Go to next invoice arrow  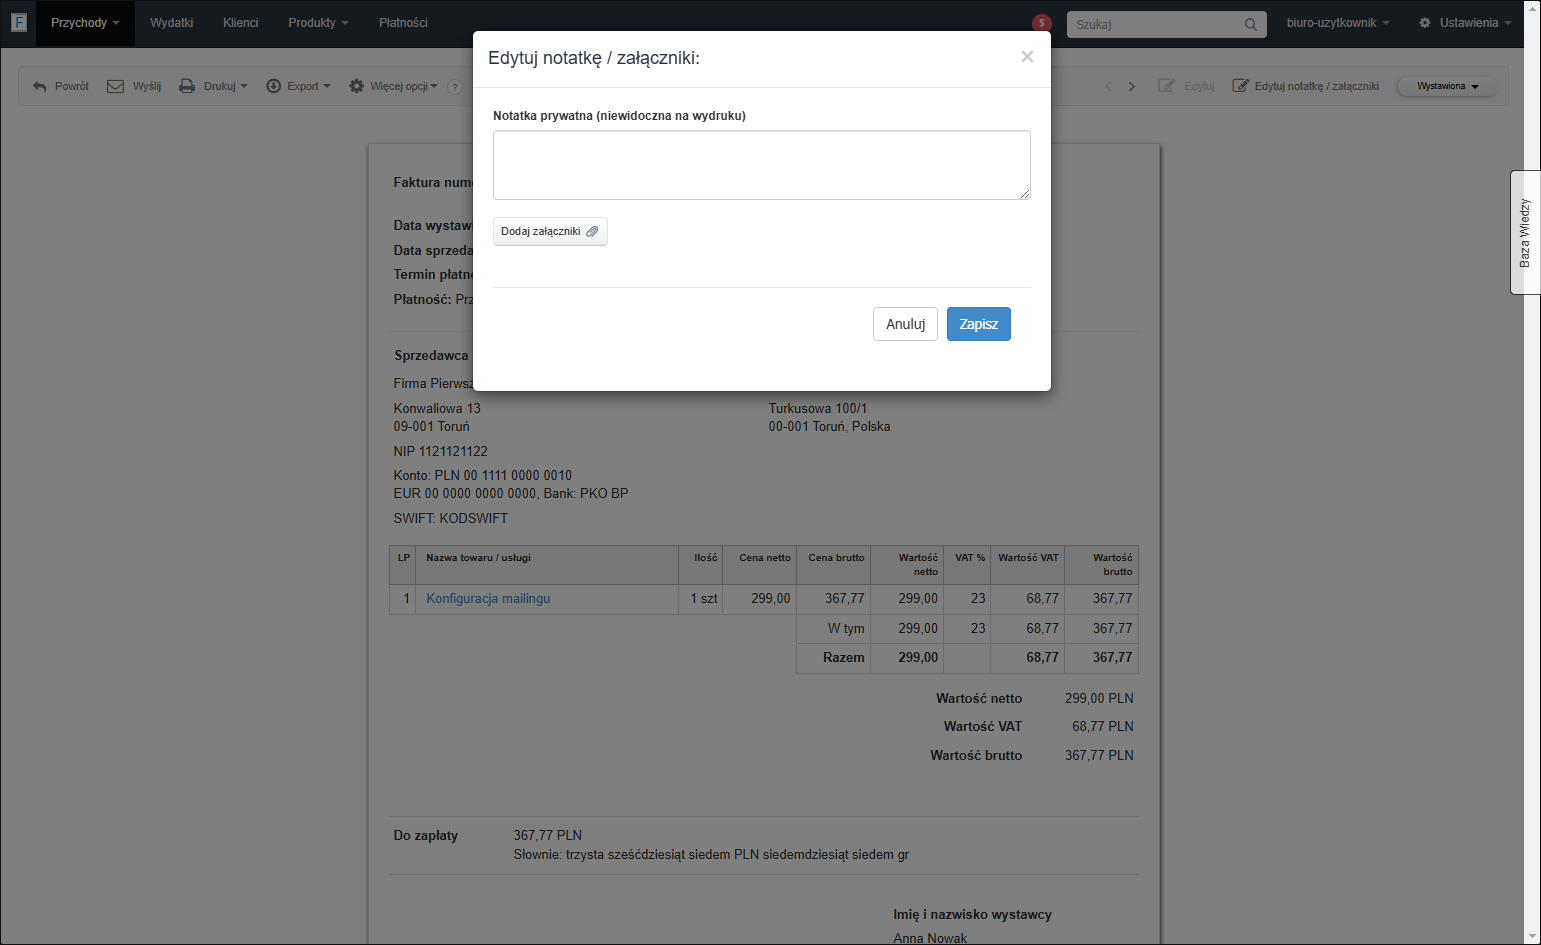click(1132, 86)
